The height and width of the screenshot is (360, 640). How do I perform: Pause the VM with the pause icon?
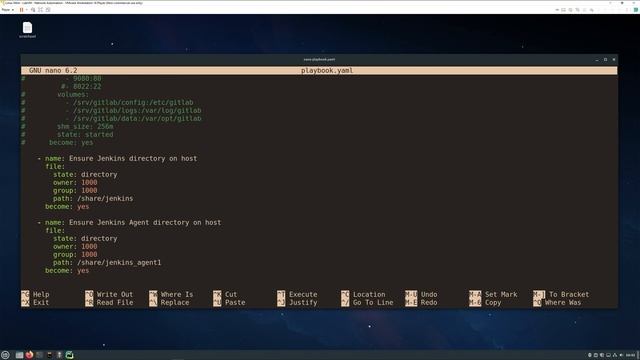click(x=21, y=10)
